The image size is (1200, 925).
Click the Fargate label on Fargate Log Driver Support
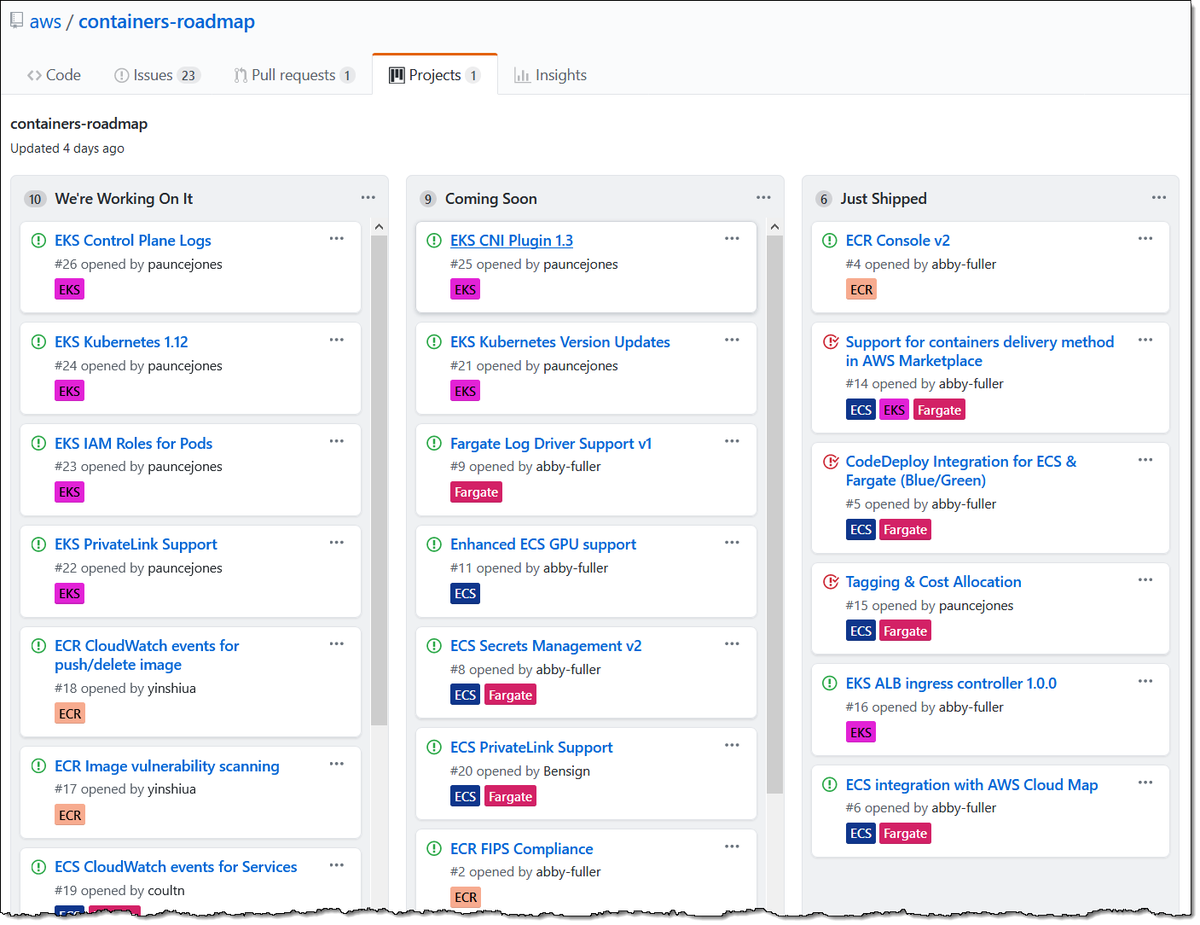pyautogui.click(x=476, y=492)
